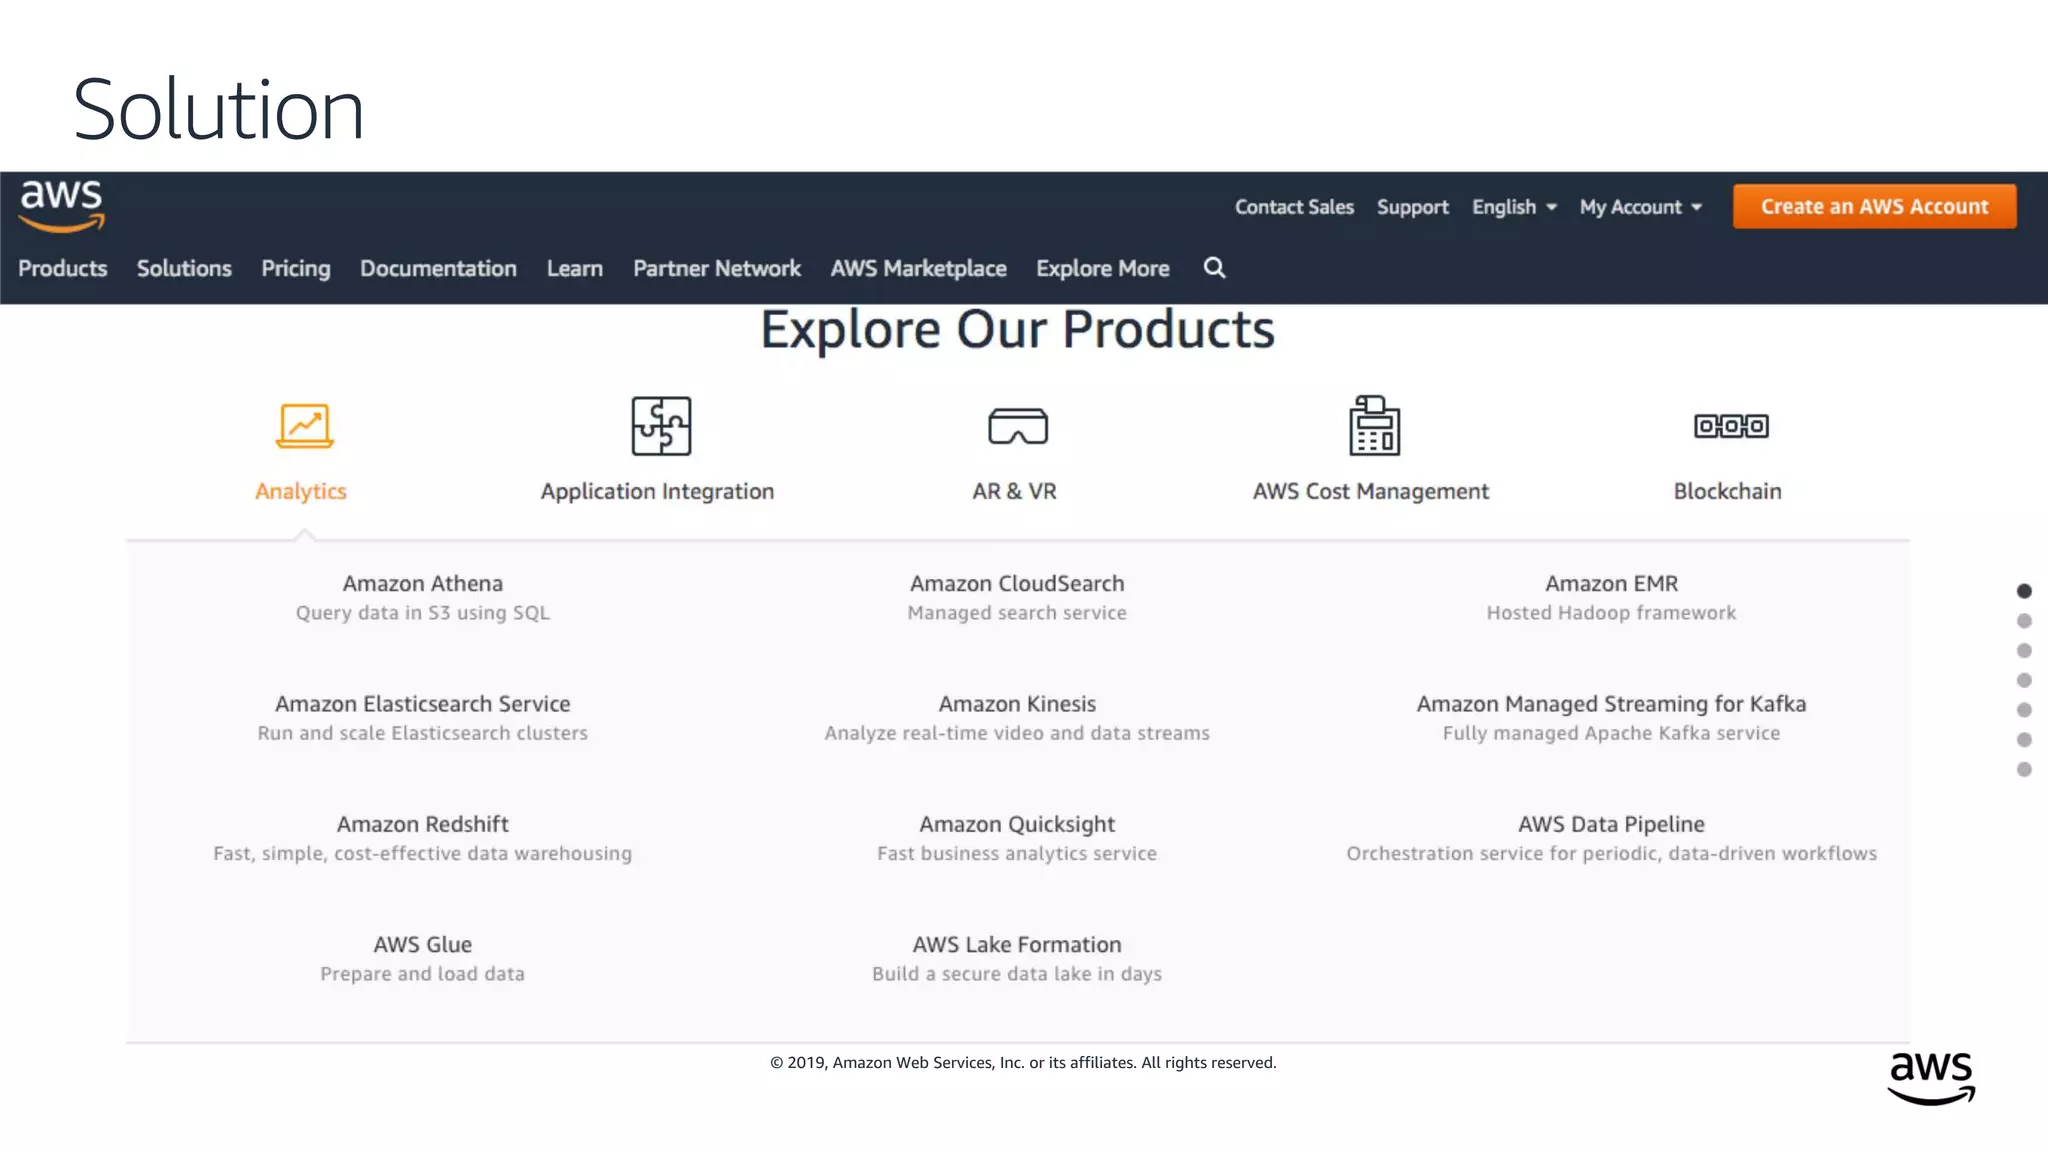
Task: Select the fourth page indicator dot
Action: coord(2024,680)
